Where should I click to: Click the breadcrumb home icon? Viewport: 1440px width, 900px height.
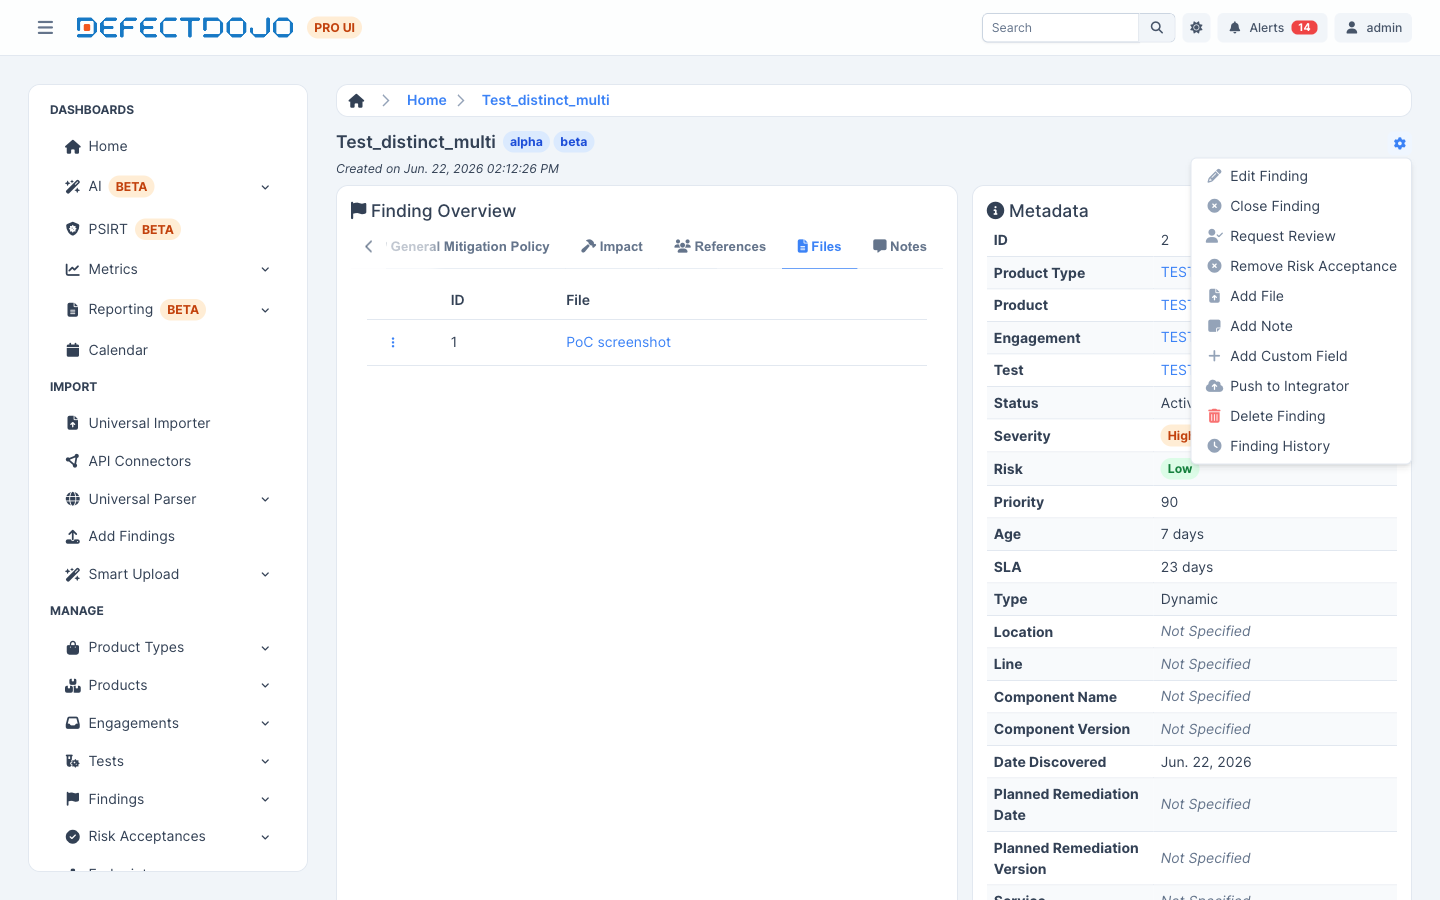pos(356,100)
